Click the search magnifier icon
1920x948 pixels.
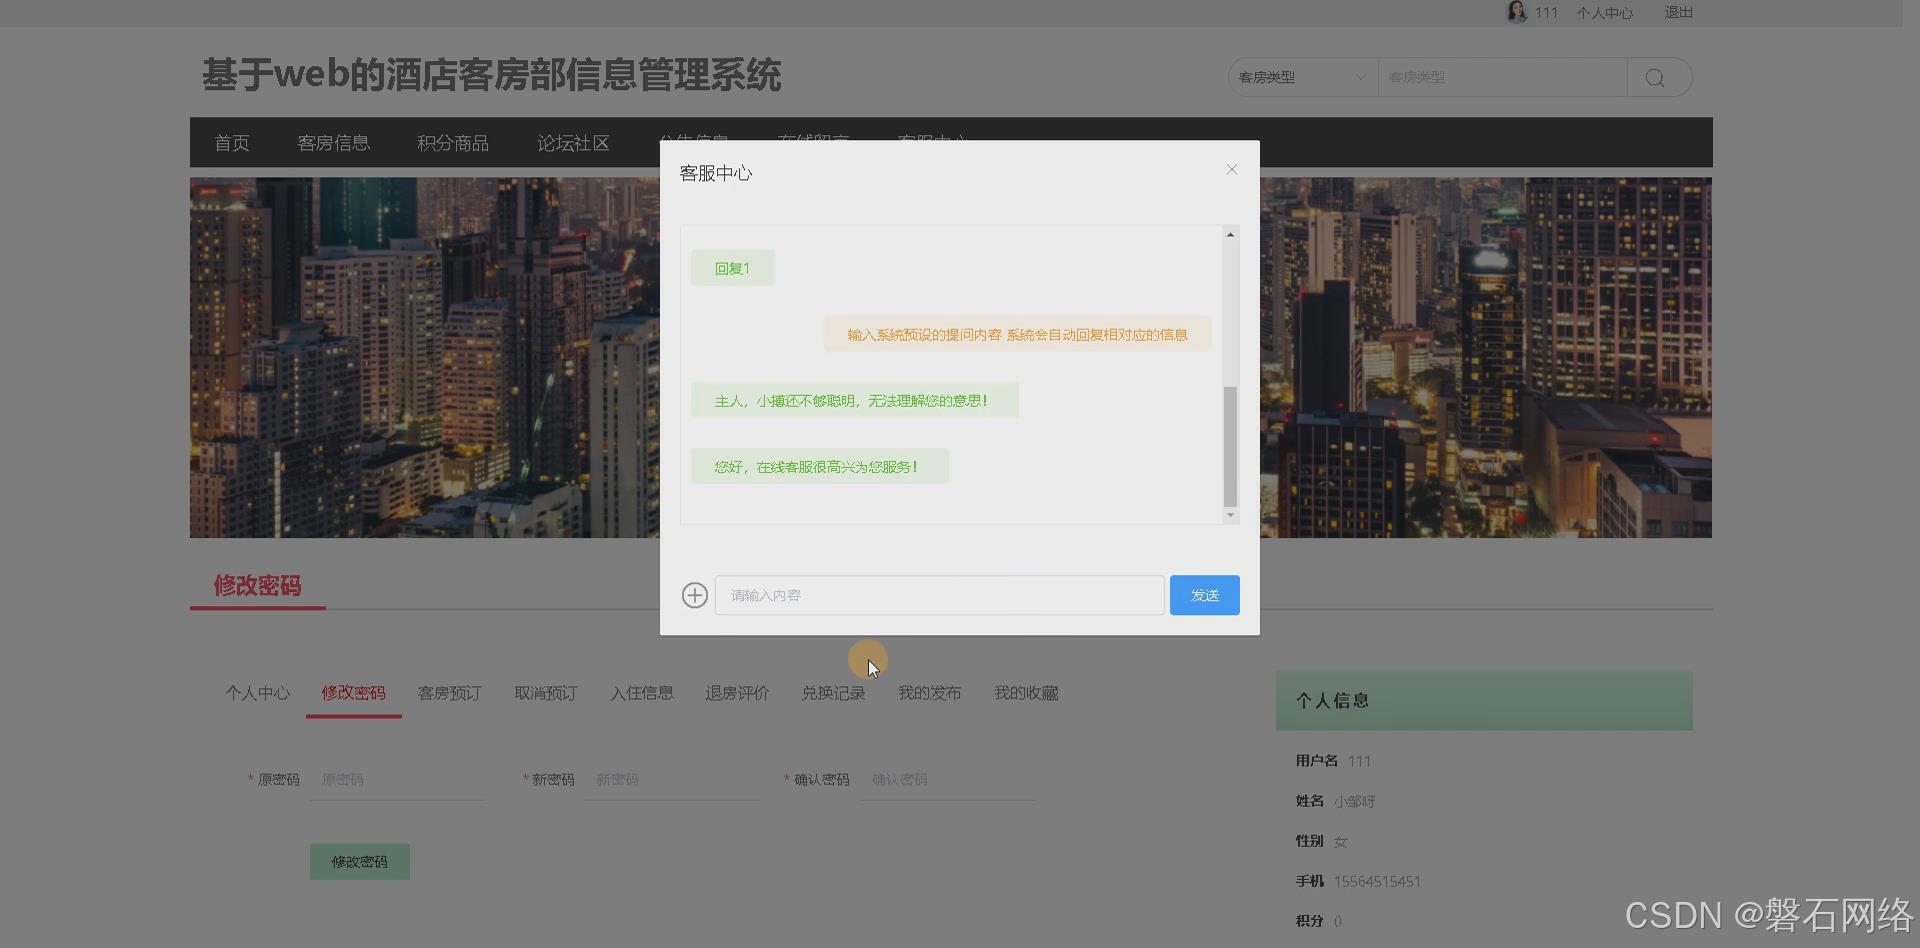pyautogui.click(x=1657, y=76)
